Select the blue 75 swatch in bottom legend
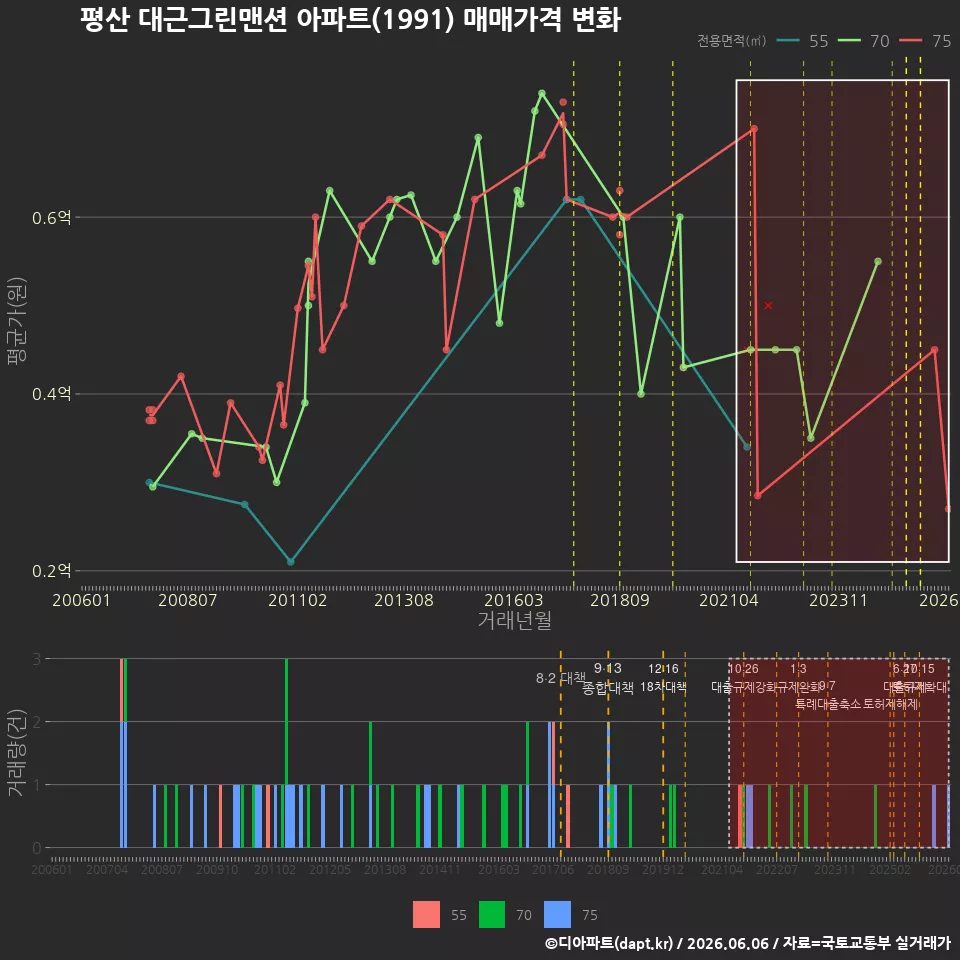This screenshot has width=960, height=960. coord(557,915)
